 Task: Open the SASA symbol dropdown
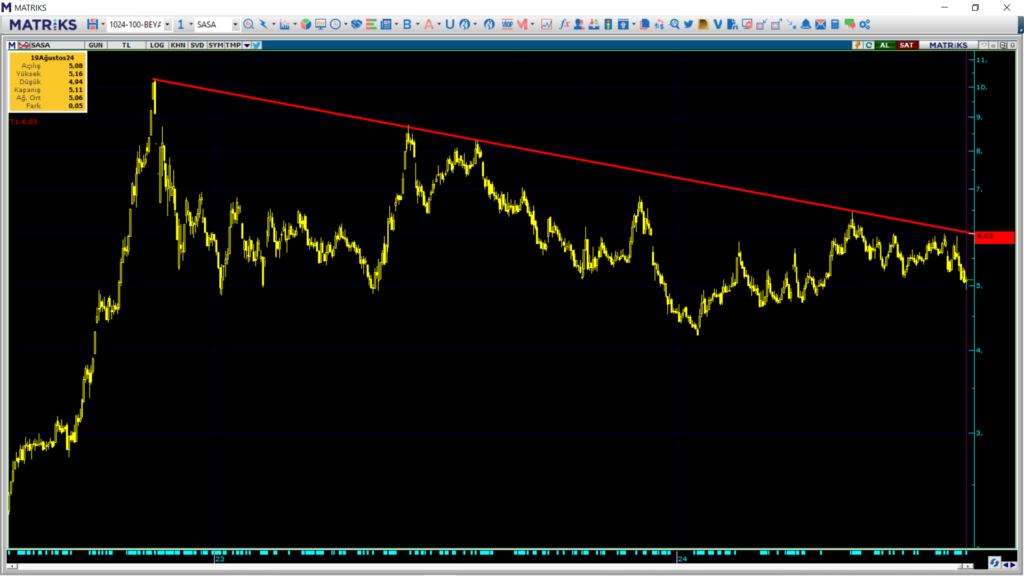pos(235,24)
